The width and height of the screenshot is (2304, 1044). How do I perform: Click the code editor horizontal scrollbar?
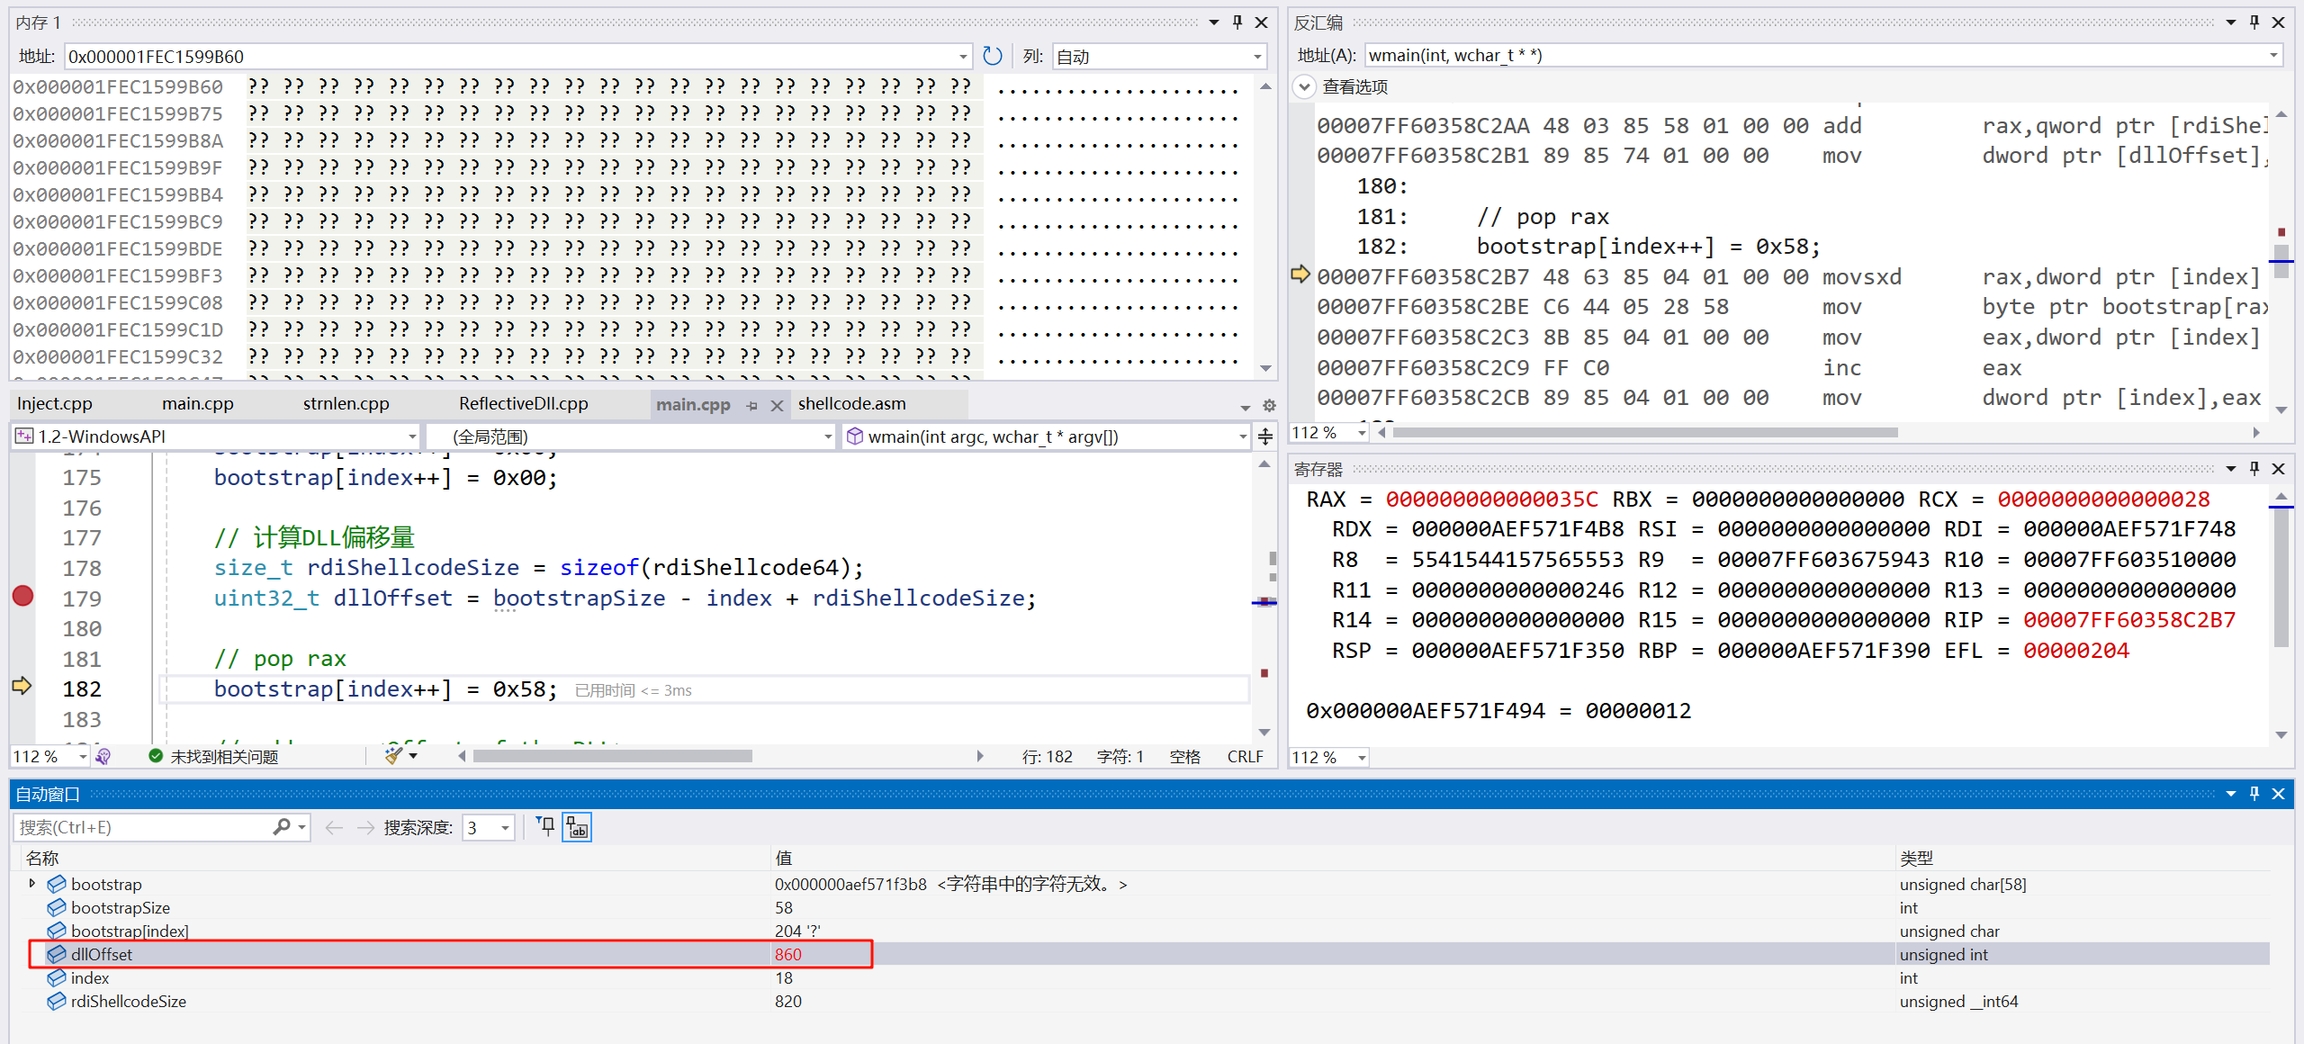click(612, 756)
